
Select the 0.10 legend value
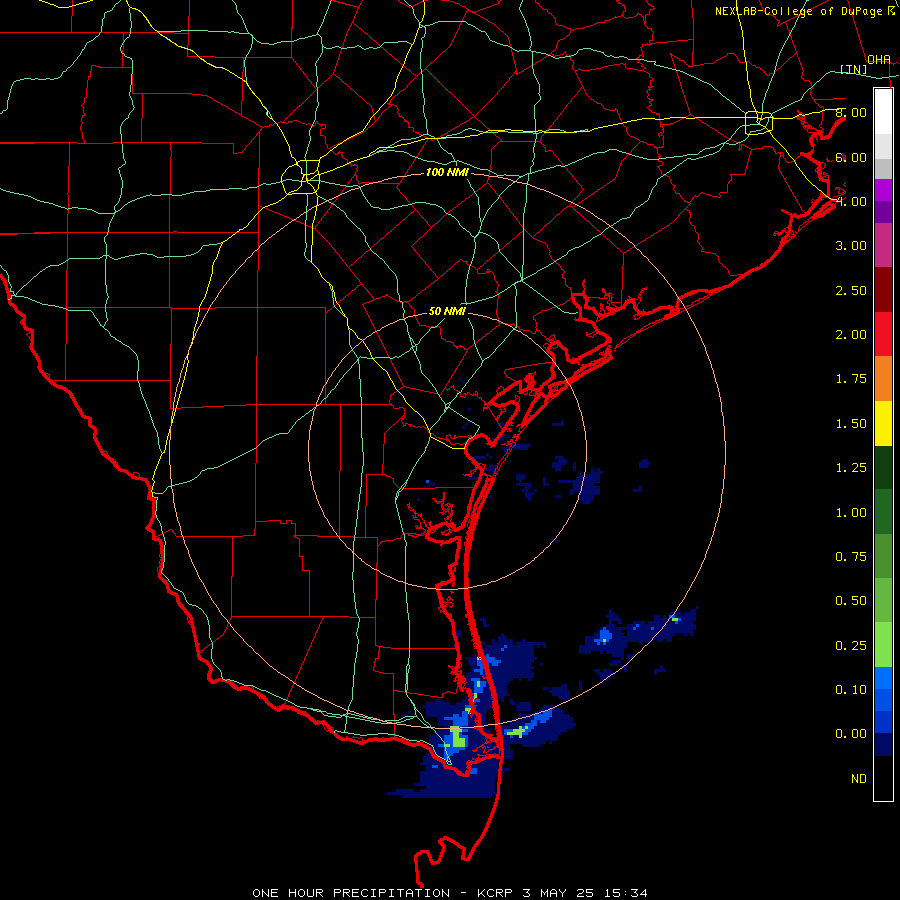tap(851, 690)
